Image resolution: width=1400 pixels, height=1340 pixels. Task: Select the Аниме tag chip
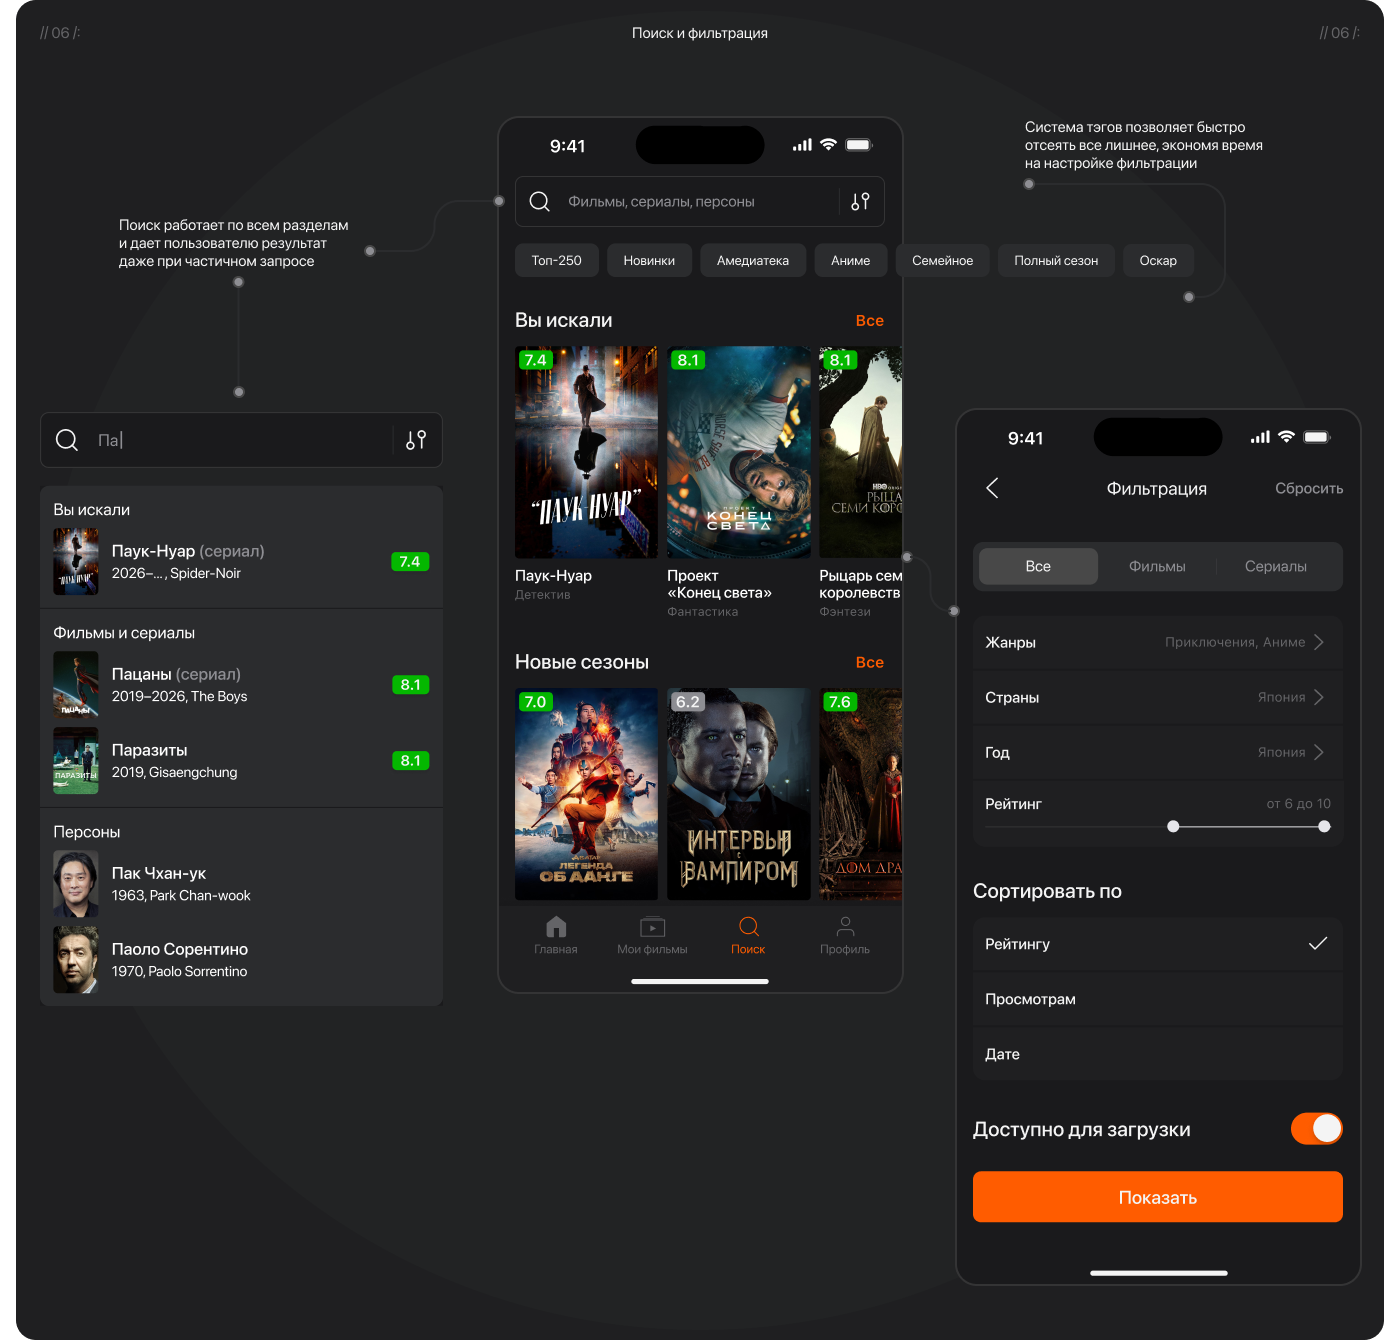point(851,260)
